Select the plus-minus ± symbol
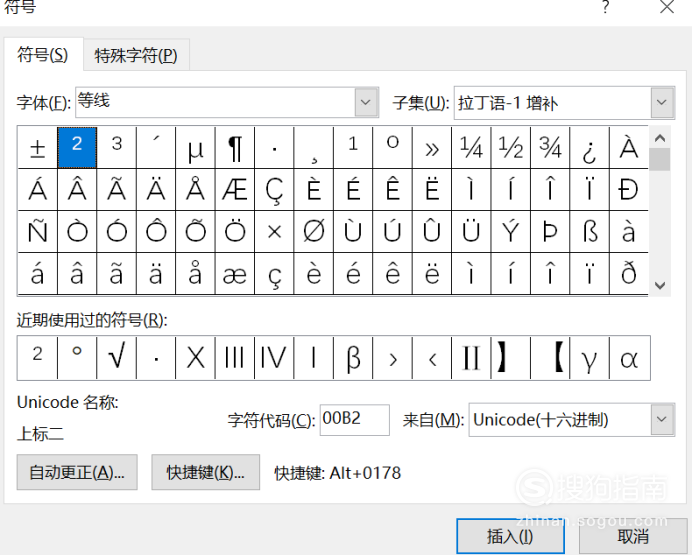 (x=38, y=147)
